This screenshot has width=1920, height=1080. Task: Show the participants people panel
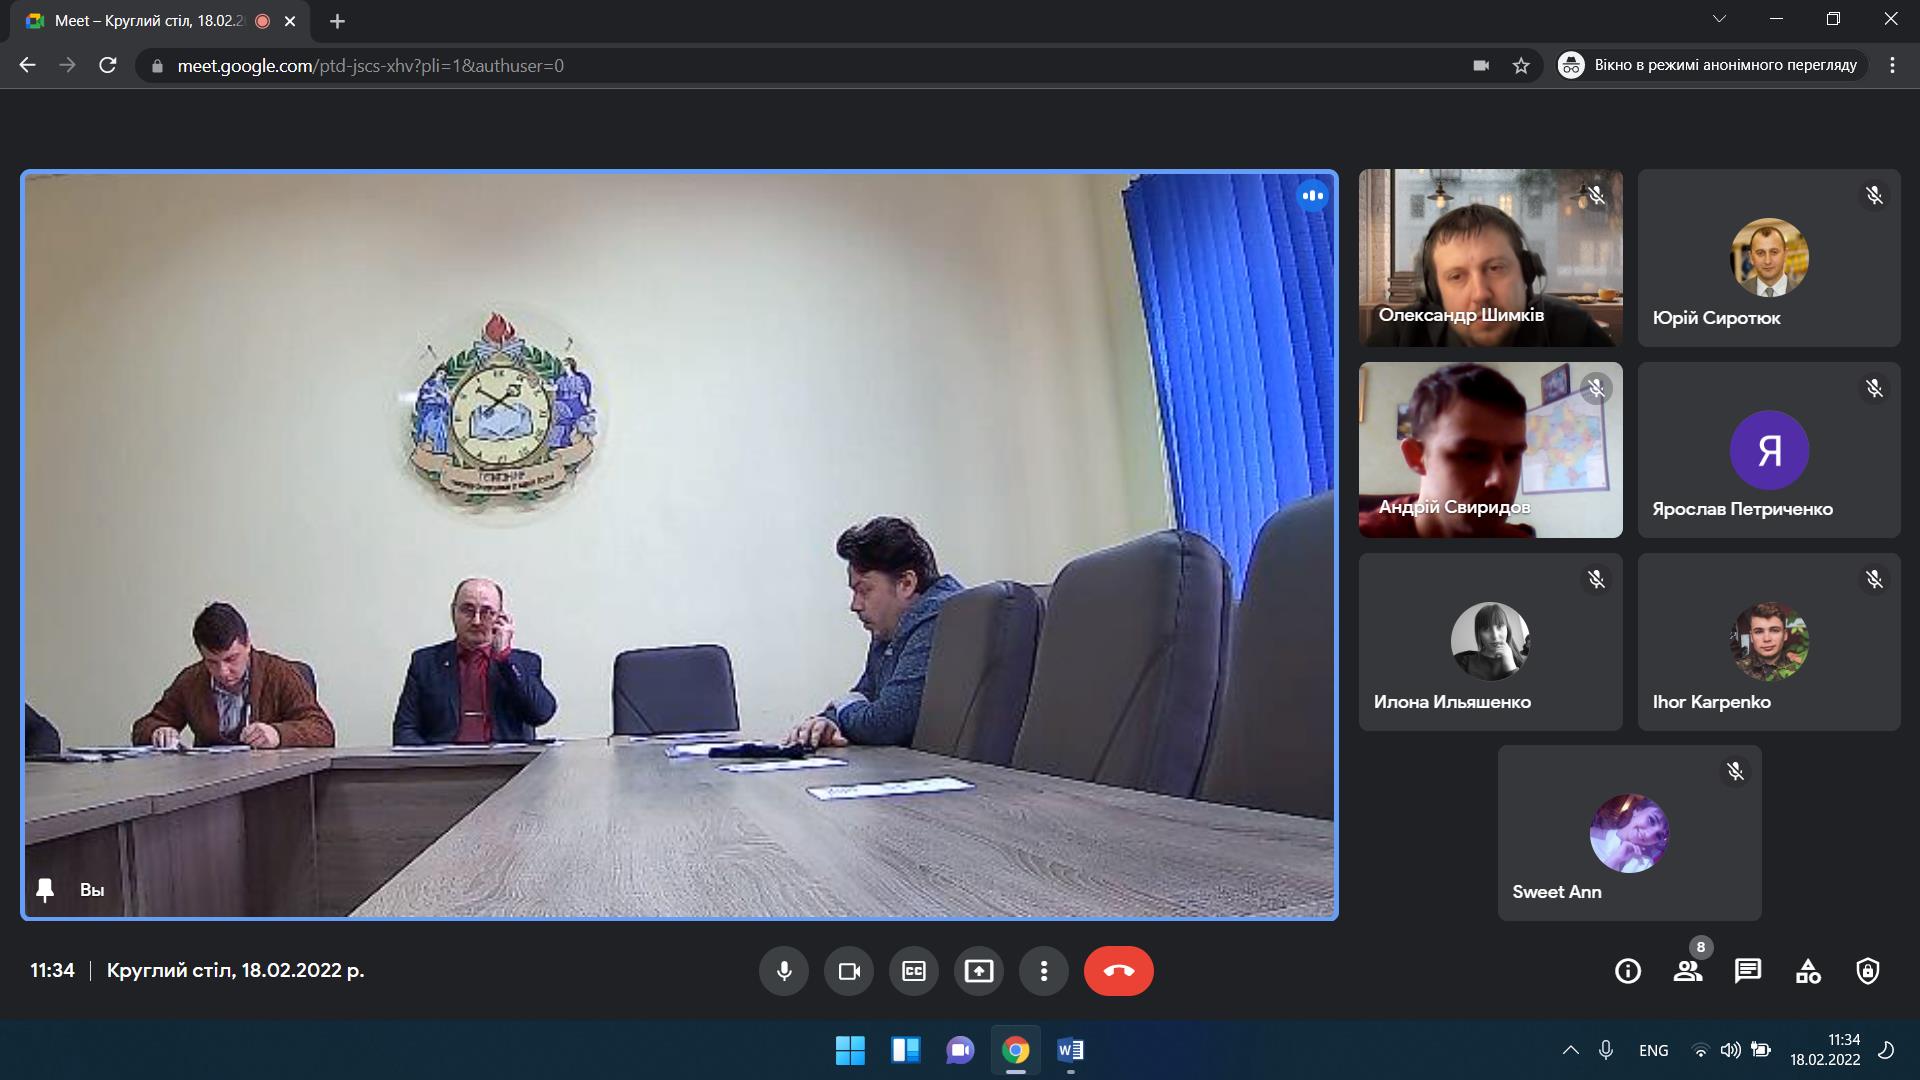click(x=1688, y=971)
